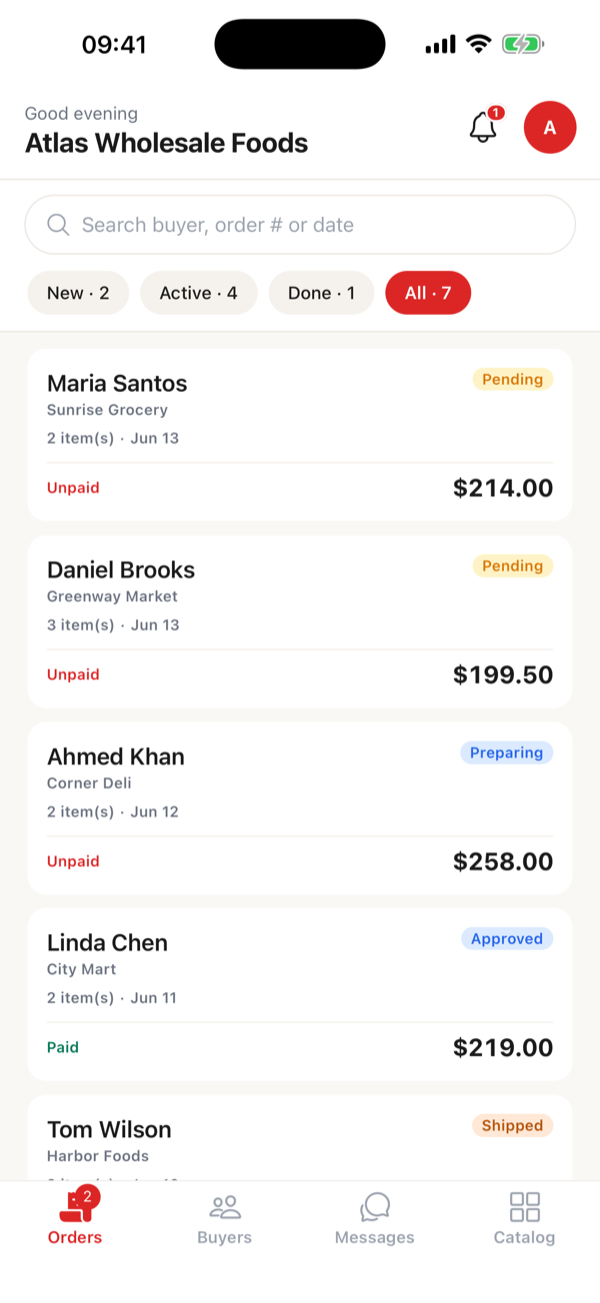This screenshot has height=1303, width=600.
Task: Tap the magnifier icon in the search bar
Action: coord(58,224)
